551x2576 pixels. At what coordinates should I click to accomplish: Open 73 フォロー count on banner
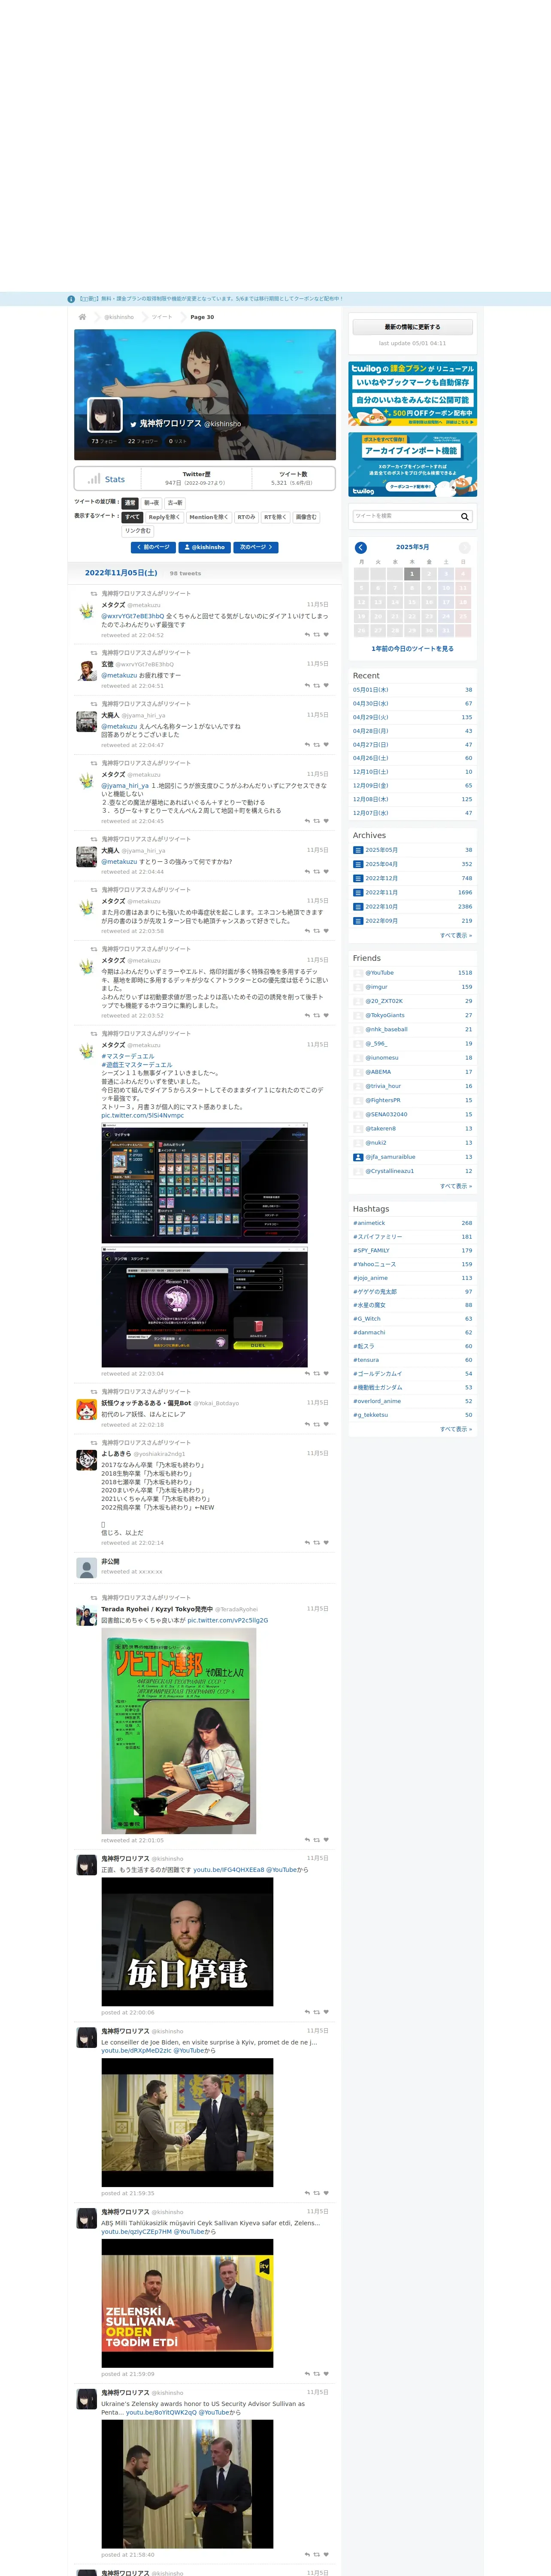[x=104, y=441]
